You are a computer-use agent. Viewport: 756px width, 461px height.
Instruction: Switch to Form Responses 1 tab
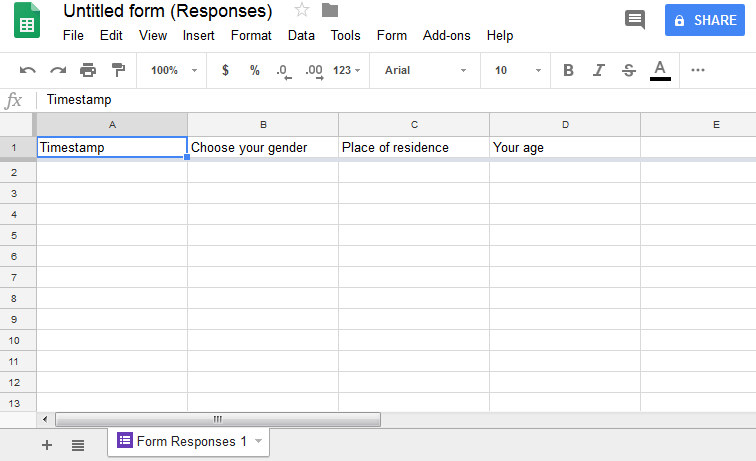189,441
